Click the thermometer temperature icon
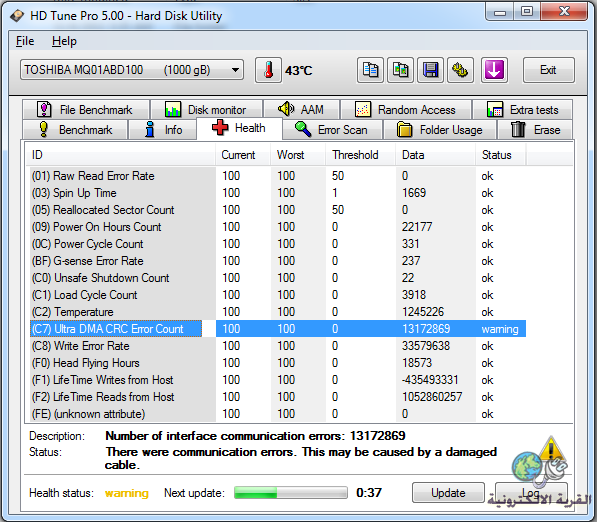Screen dimensions: 597x522 tap(268, 70)
